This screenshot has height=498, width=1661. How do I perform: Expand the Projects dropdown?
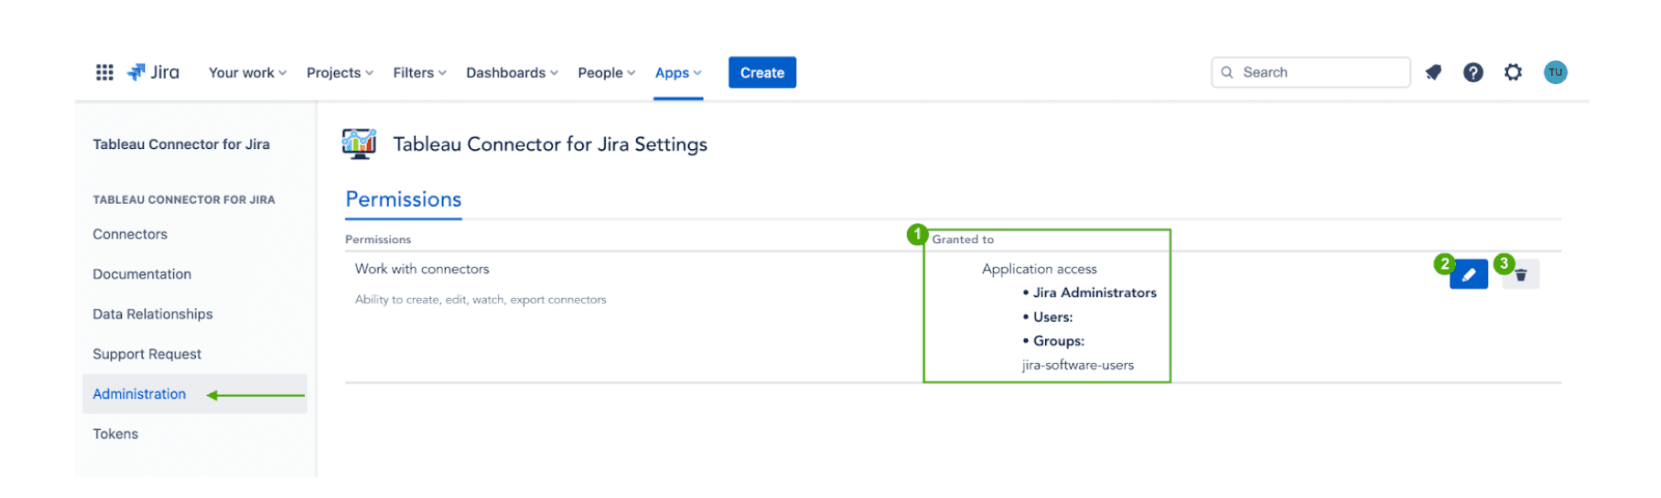(340, 73)
